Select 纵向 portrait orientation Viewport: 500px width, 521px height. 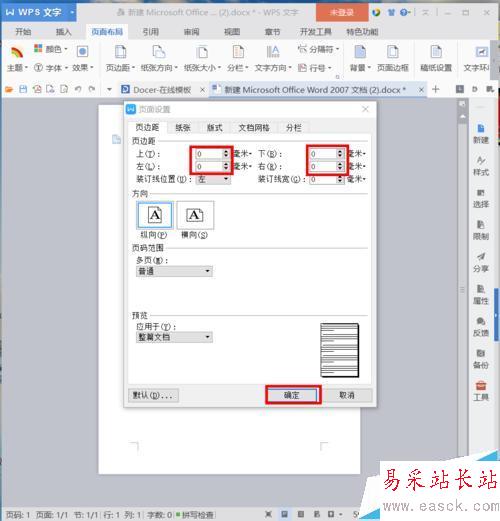[155, 215]
